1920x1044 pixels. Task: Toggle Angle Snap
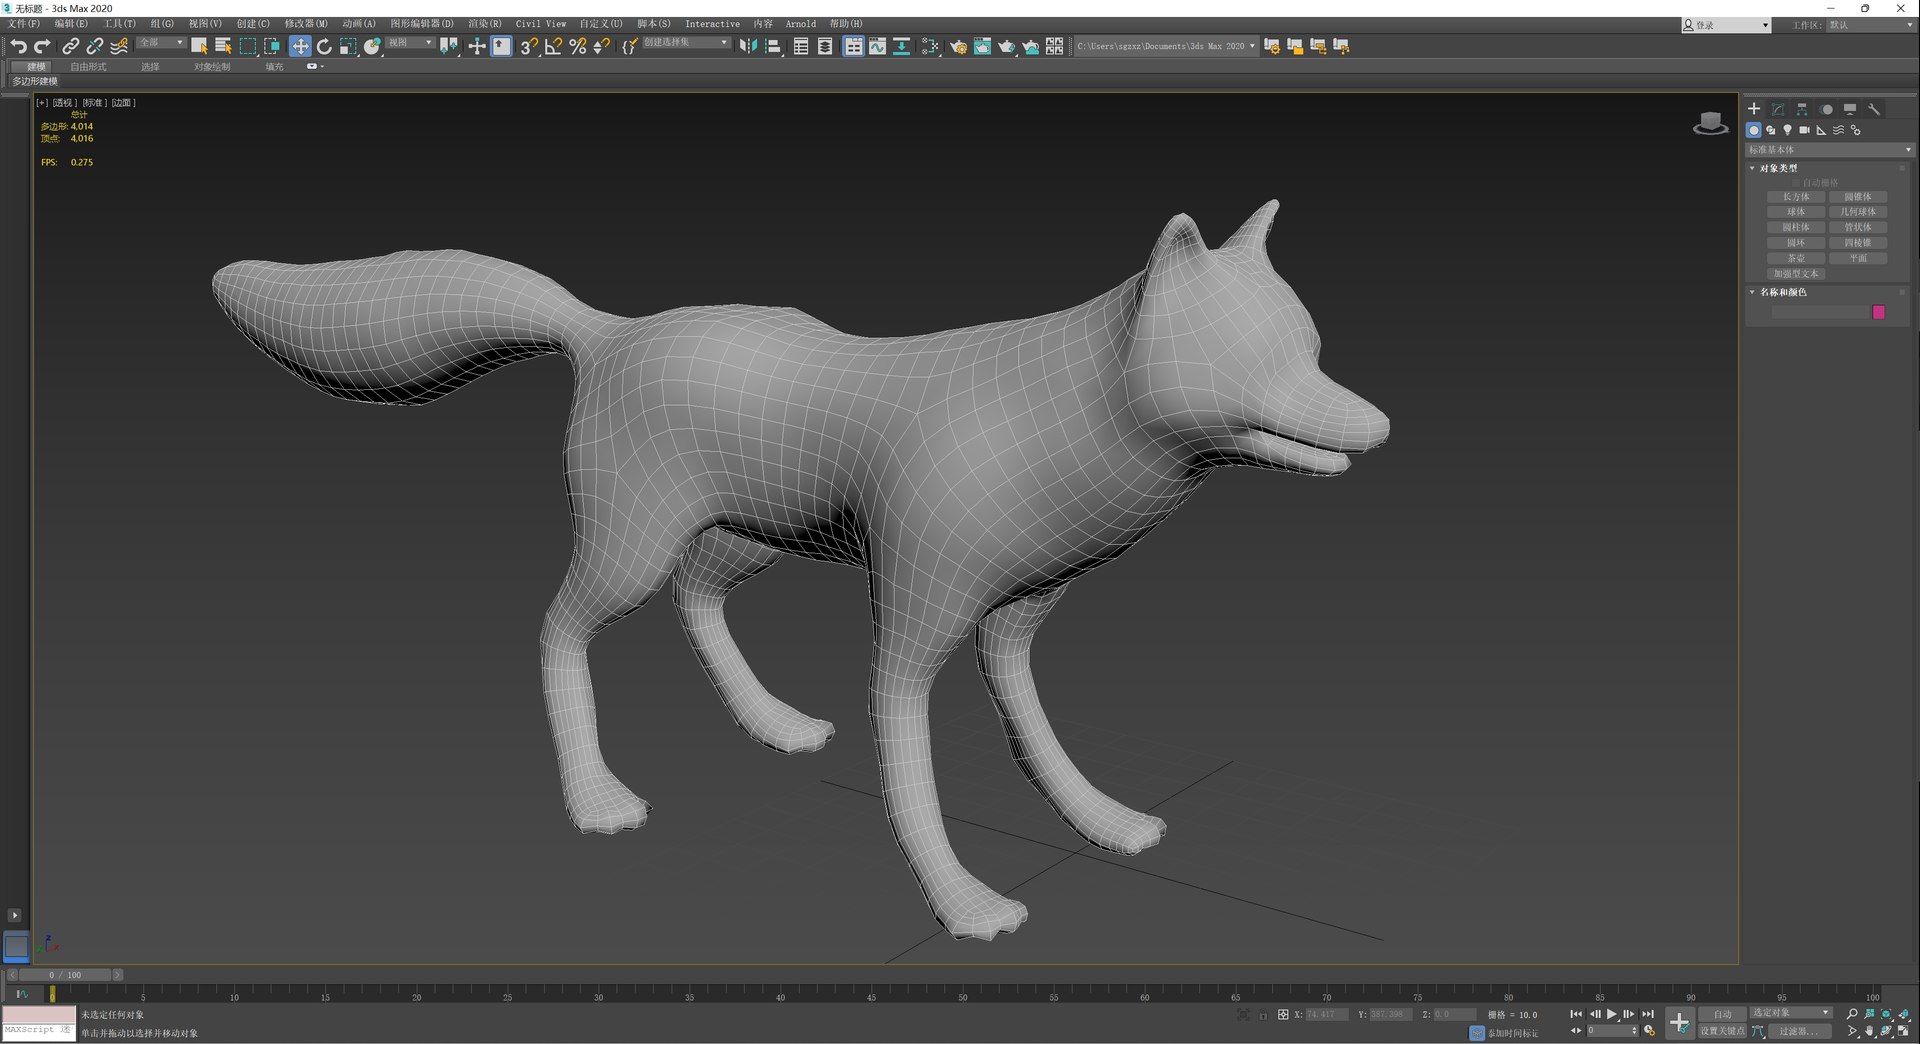(x=553, y=46)
